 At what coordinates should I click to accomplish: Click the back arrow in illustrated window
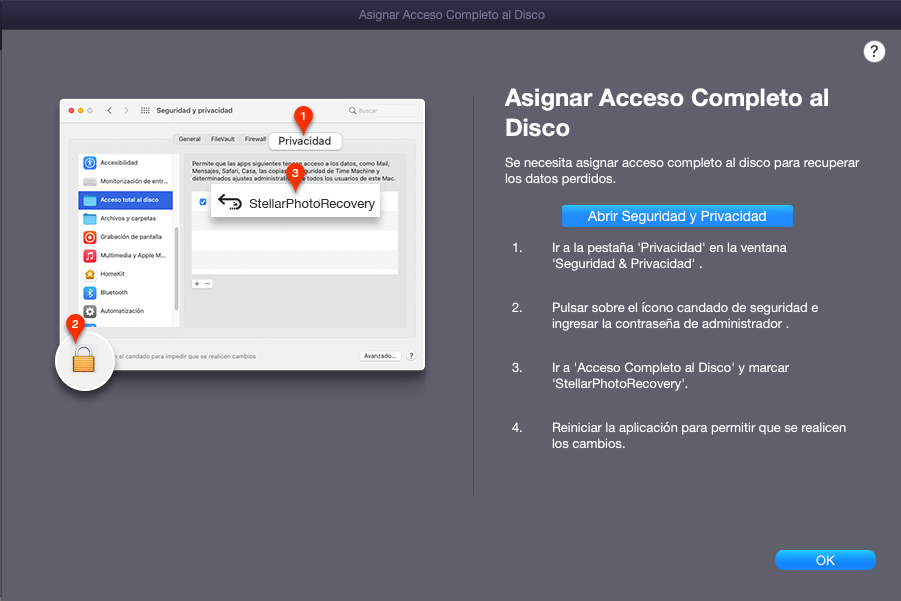pos(109,110)
